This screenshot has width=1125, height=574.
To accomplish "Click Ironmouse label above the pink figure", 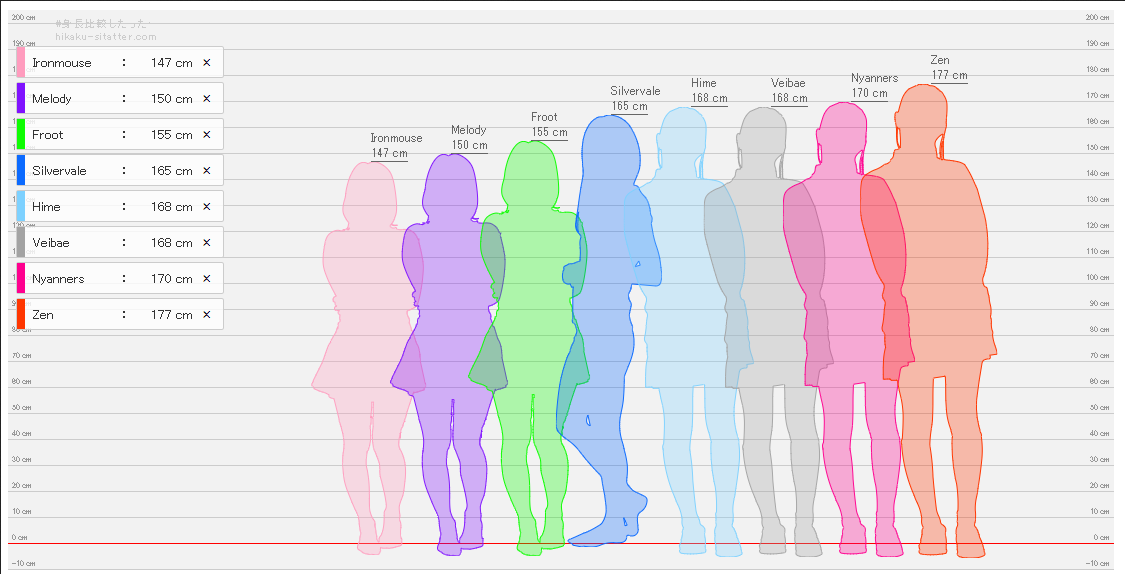I will coord(396,138).
